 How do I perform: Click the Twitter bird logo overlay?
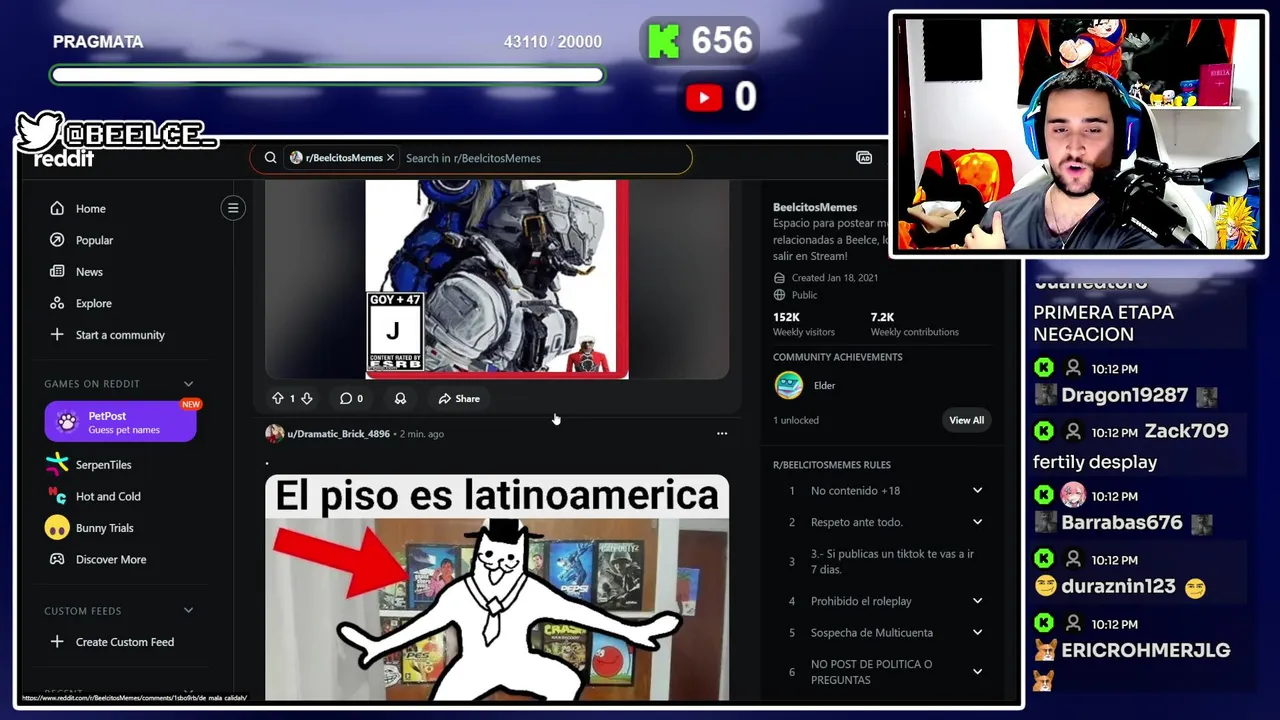[x=39, y=132]
